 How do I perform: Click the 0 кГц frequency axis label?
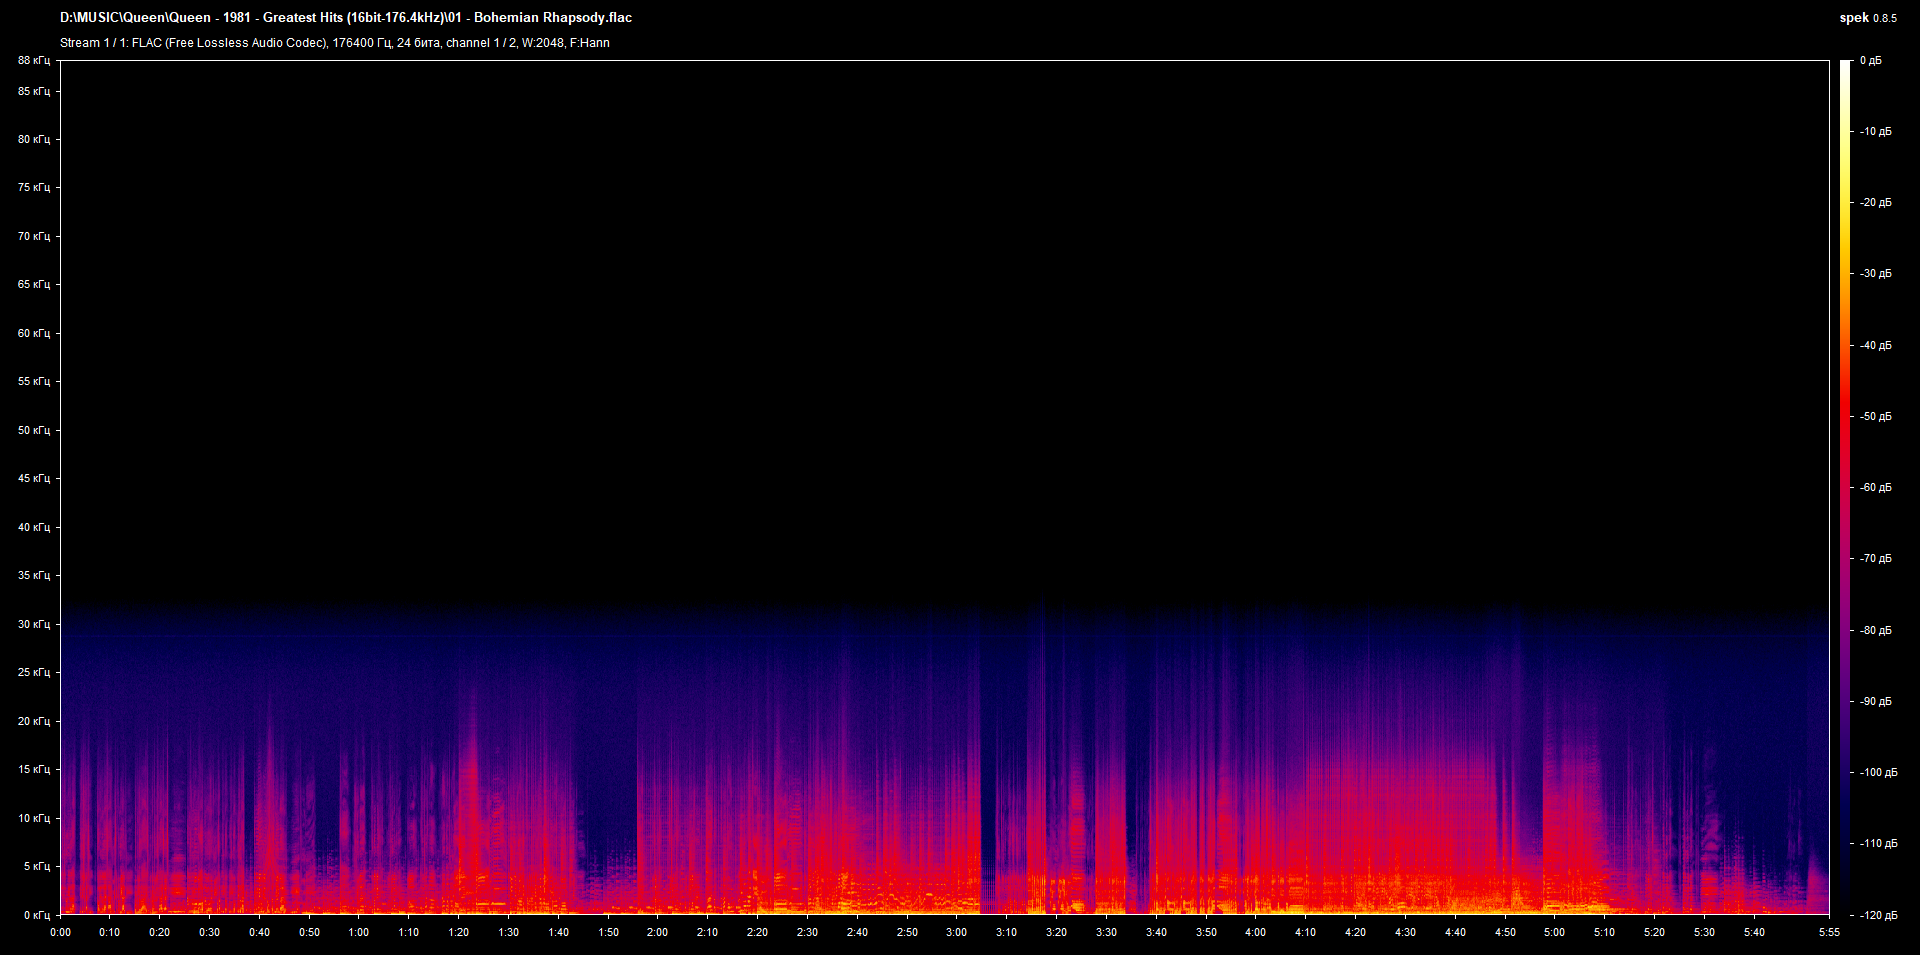click(x=37, y=916)
